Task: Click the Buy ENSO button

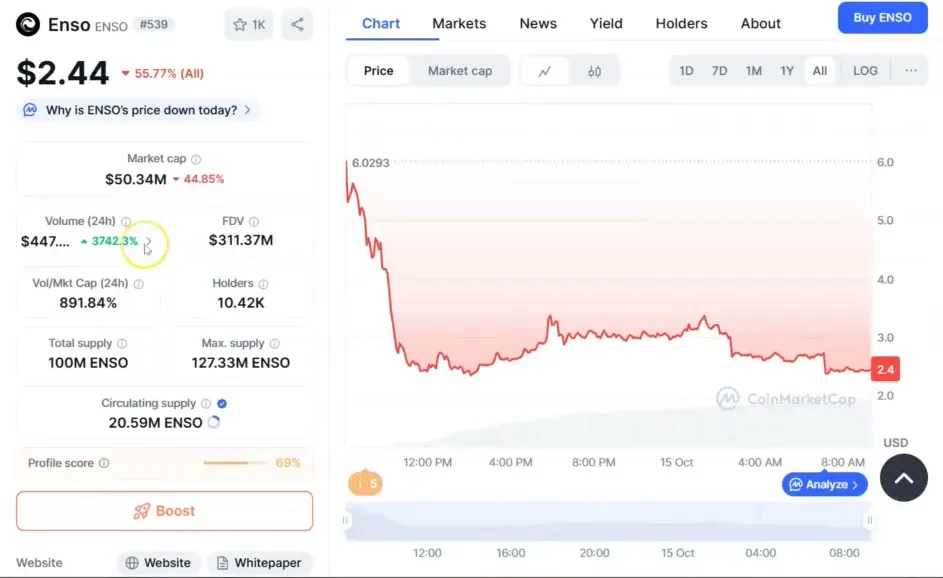Action: pyautogui.click(x=882, y=18)
